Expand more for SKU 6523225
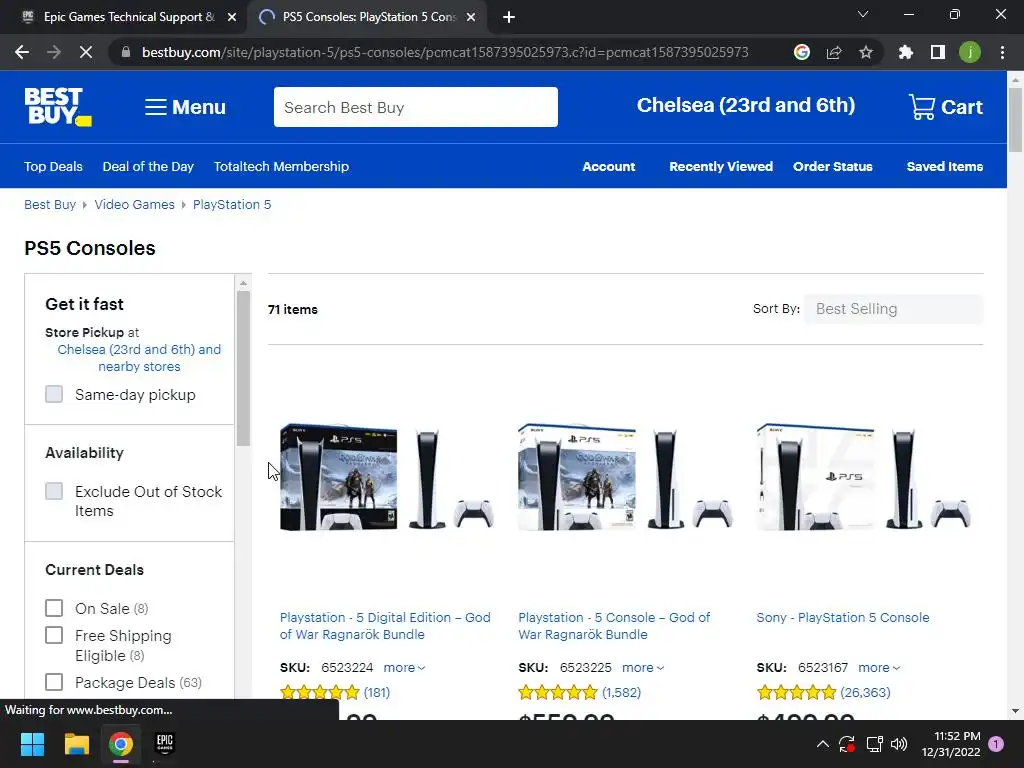 (643, 667)
